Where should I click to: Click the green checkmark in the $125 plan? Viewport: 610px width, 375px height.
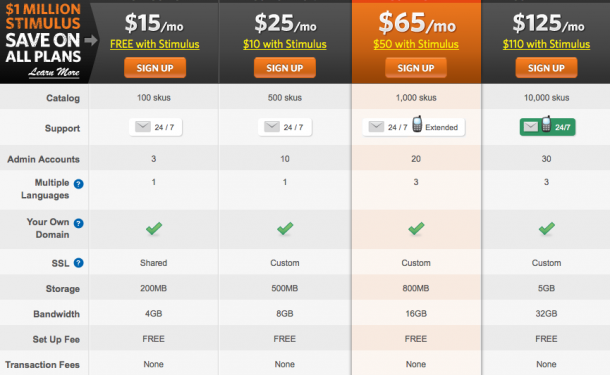(x=547, y=228)
